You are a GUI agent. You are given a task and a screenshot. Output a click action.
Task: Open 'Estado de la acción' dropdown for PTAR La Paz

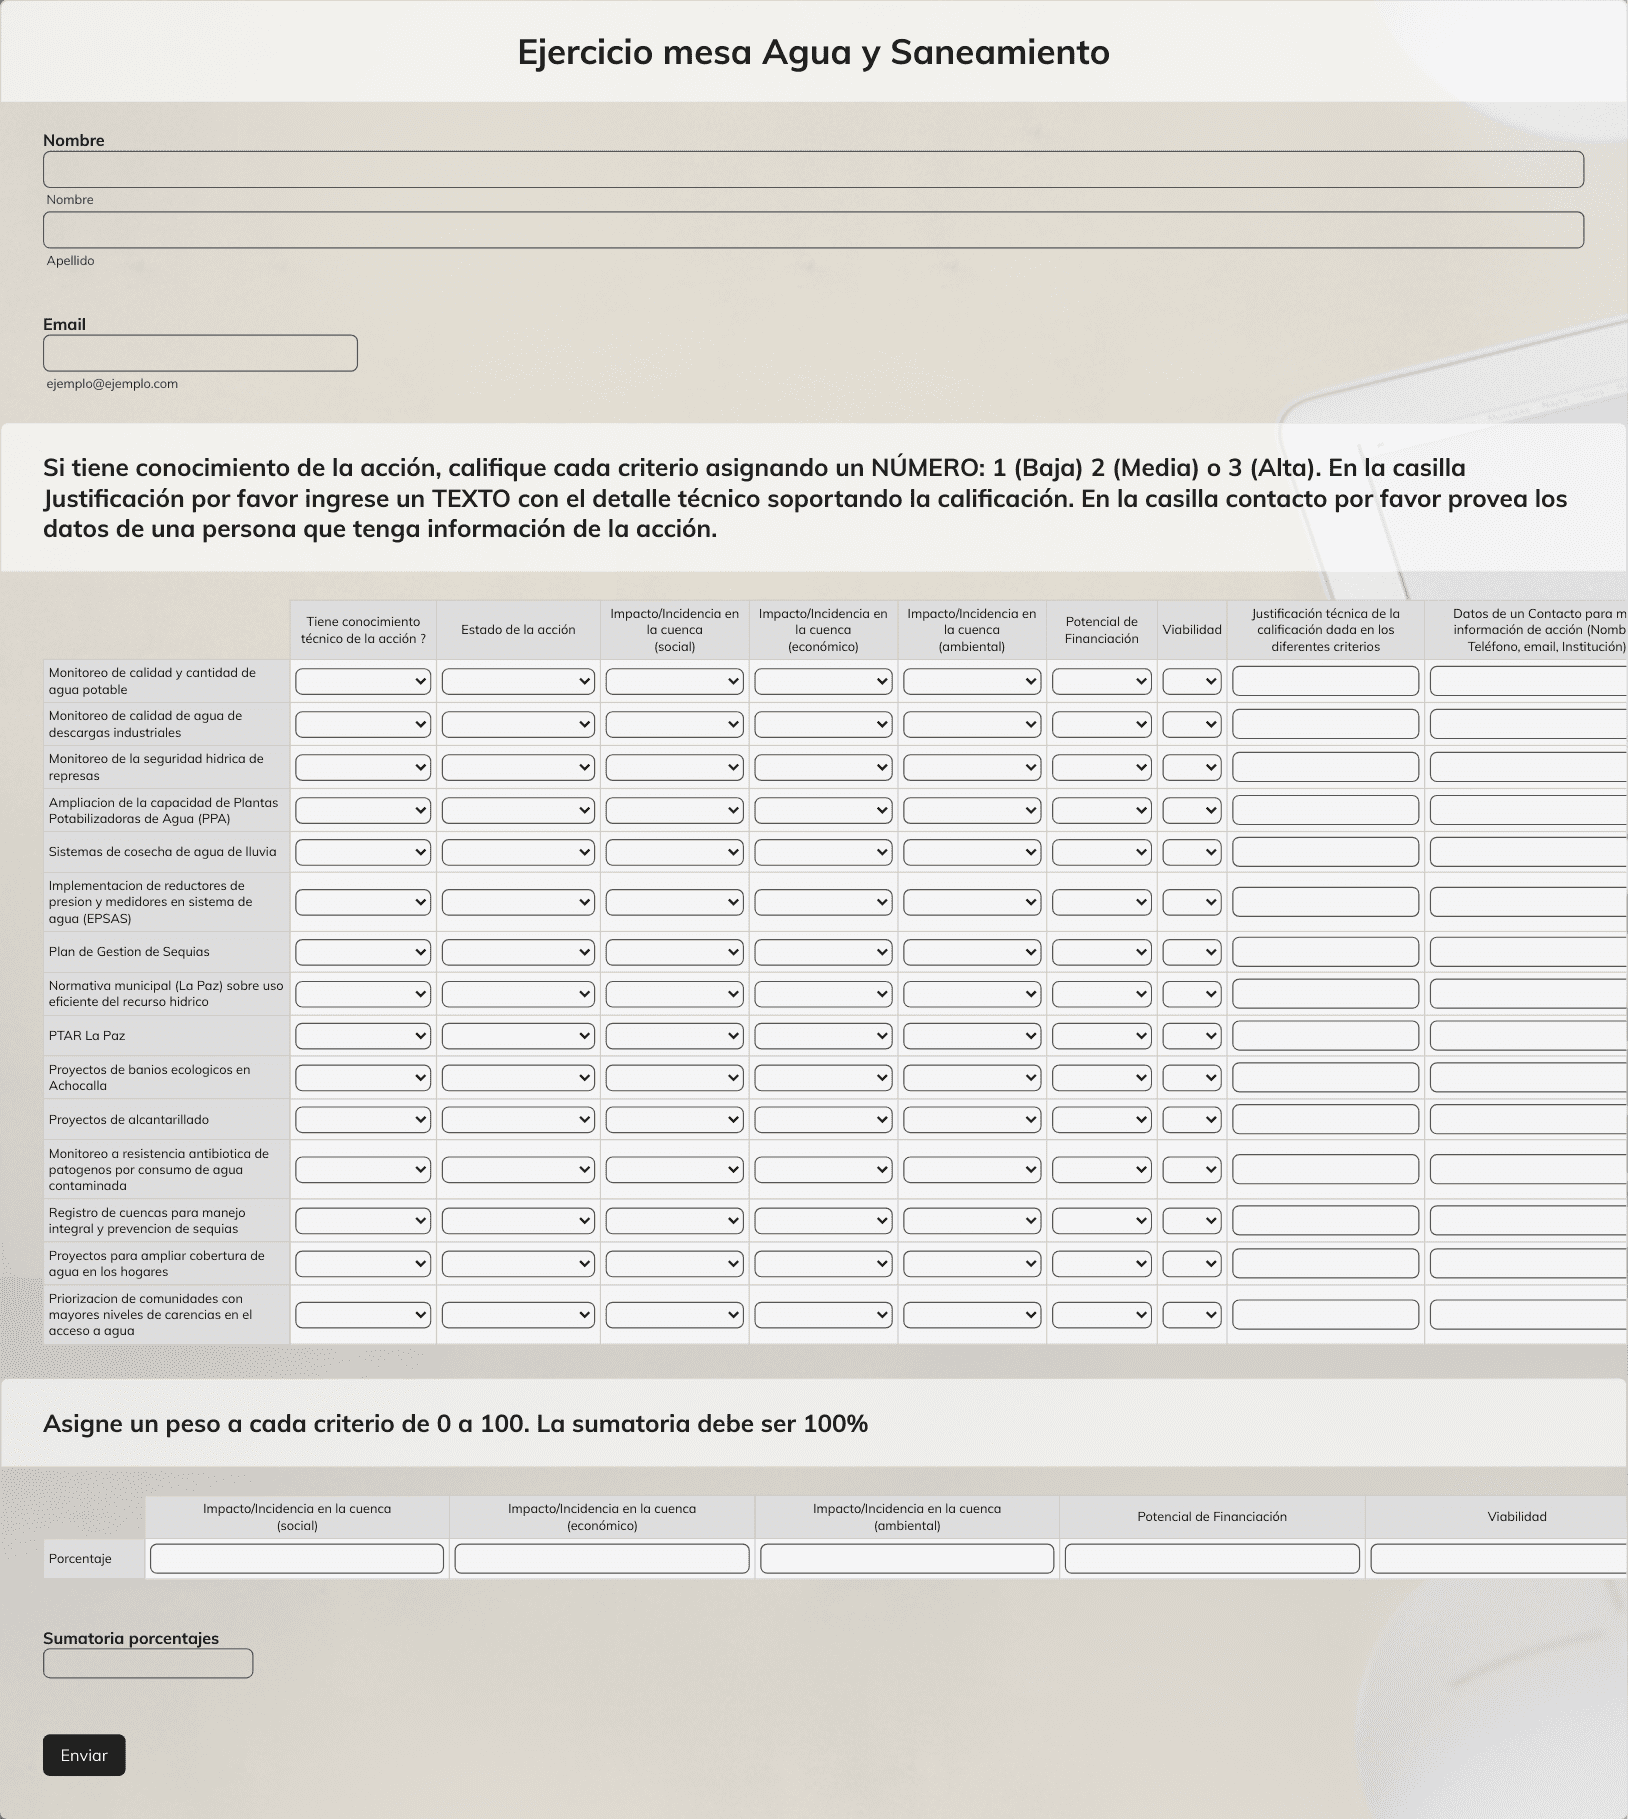pyautogui.click(x=518, y=1036)
